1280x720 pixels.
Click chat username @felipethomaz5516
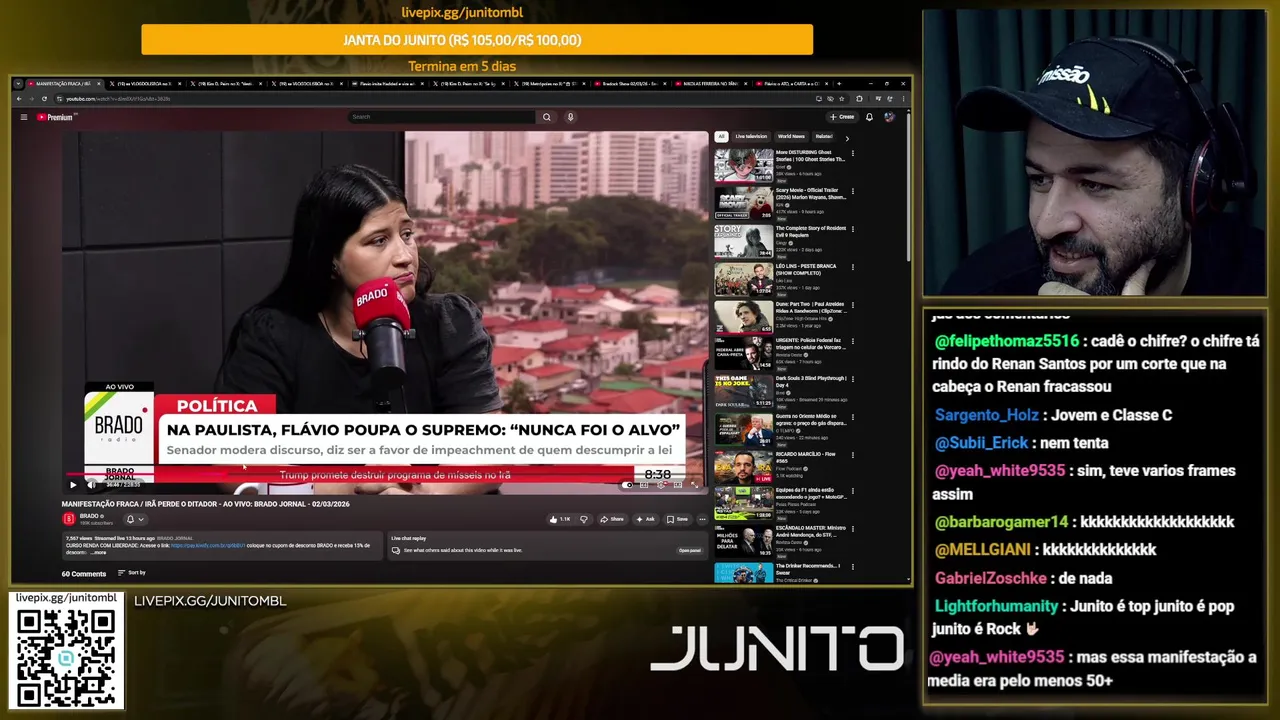tap(1006, 341)
